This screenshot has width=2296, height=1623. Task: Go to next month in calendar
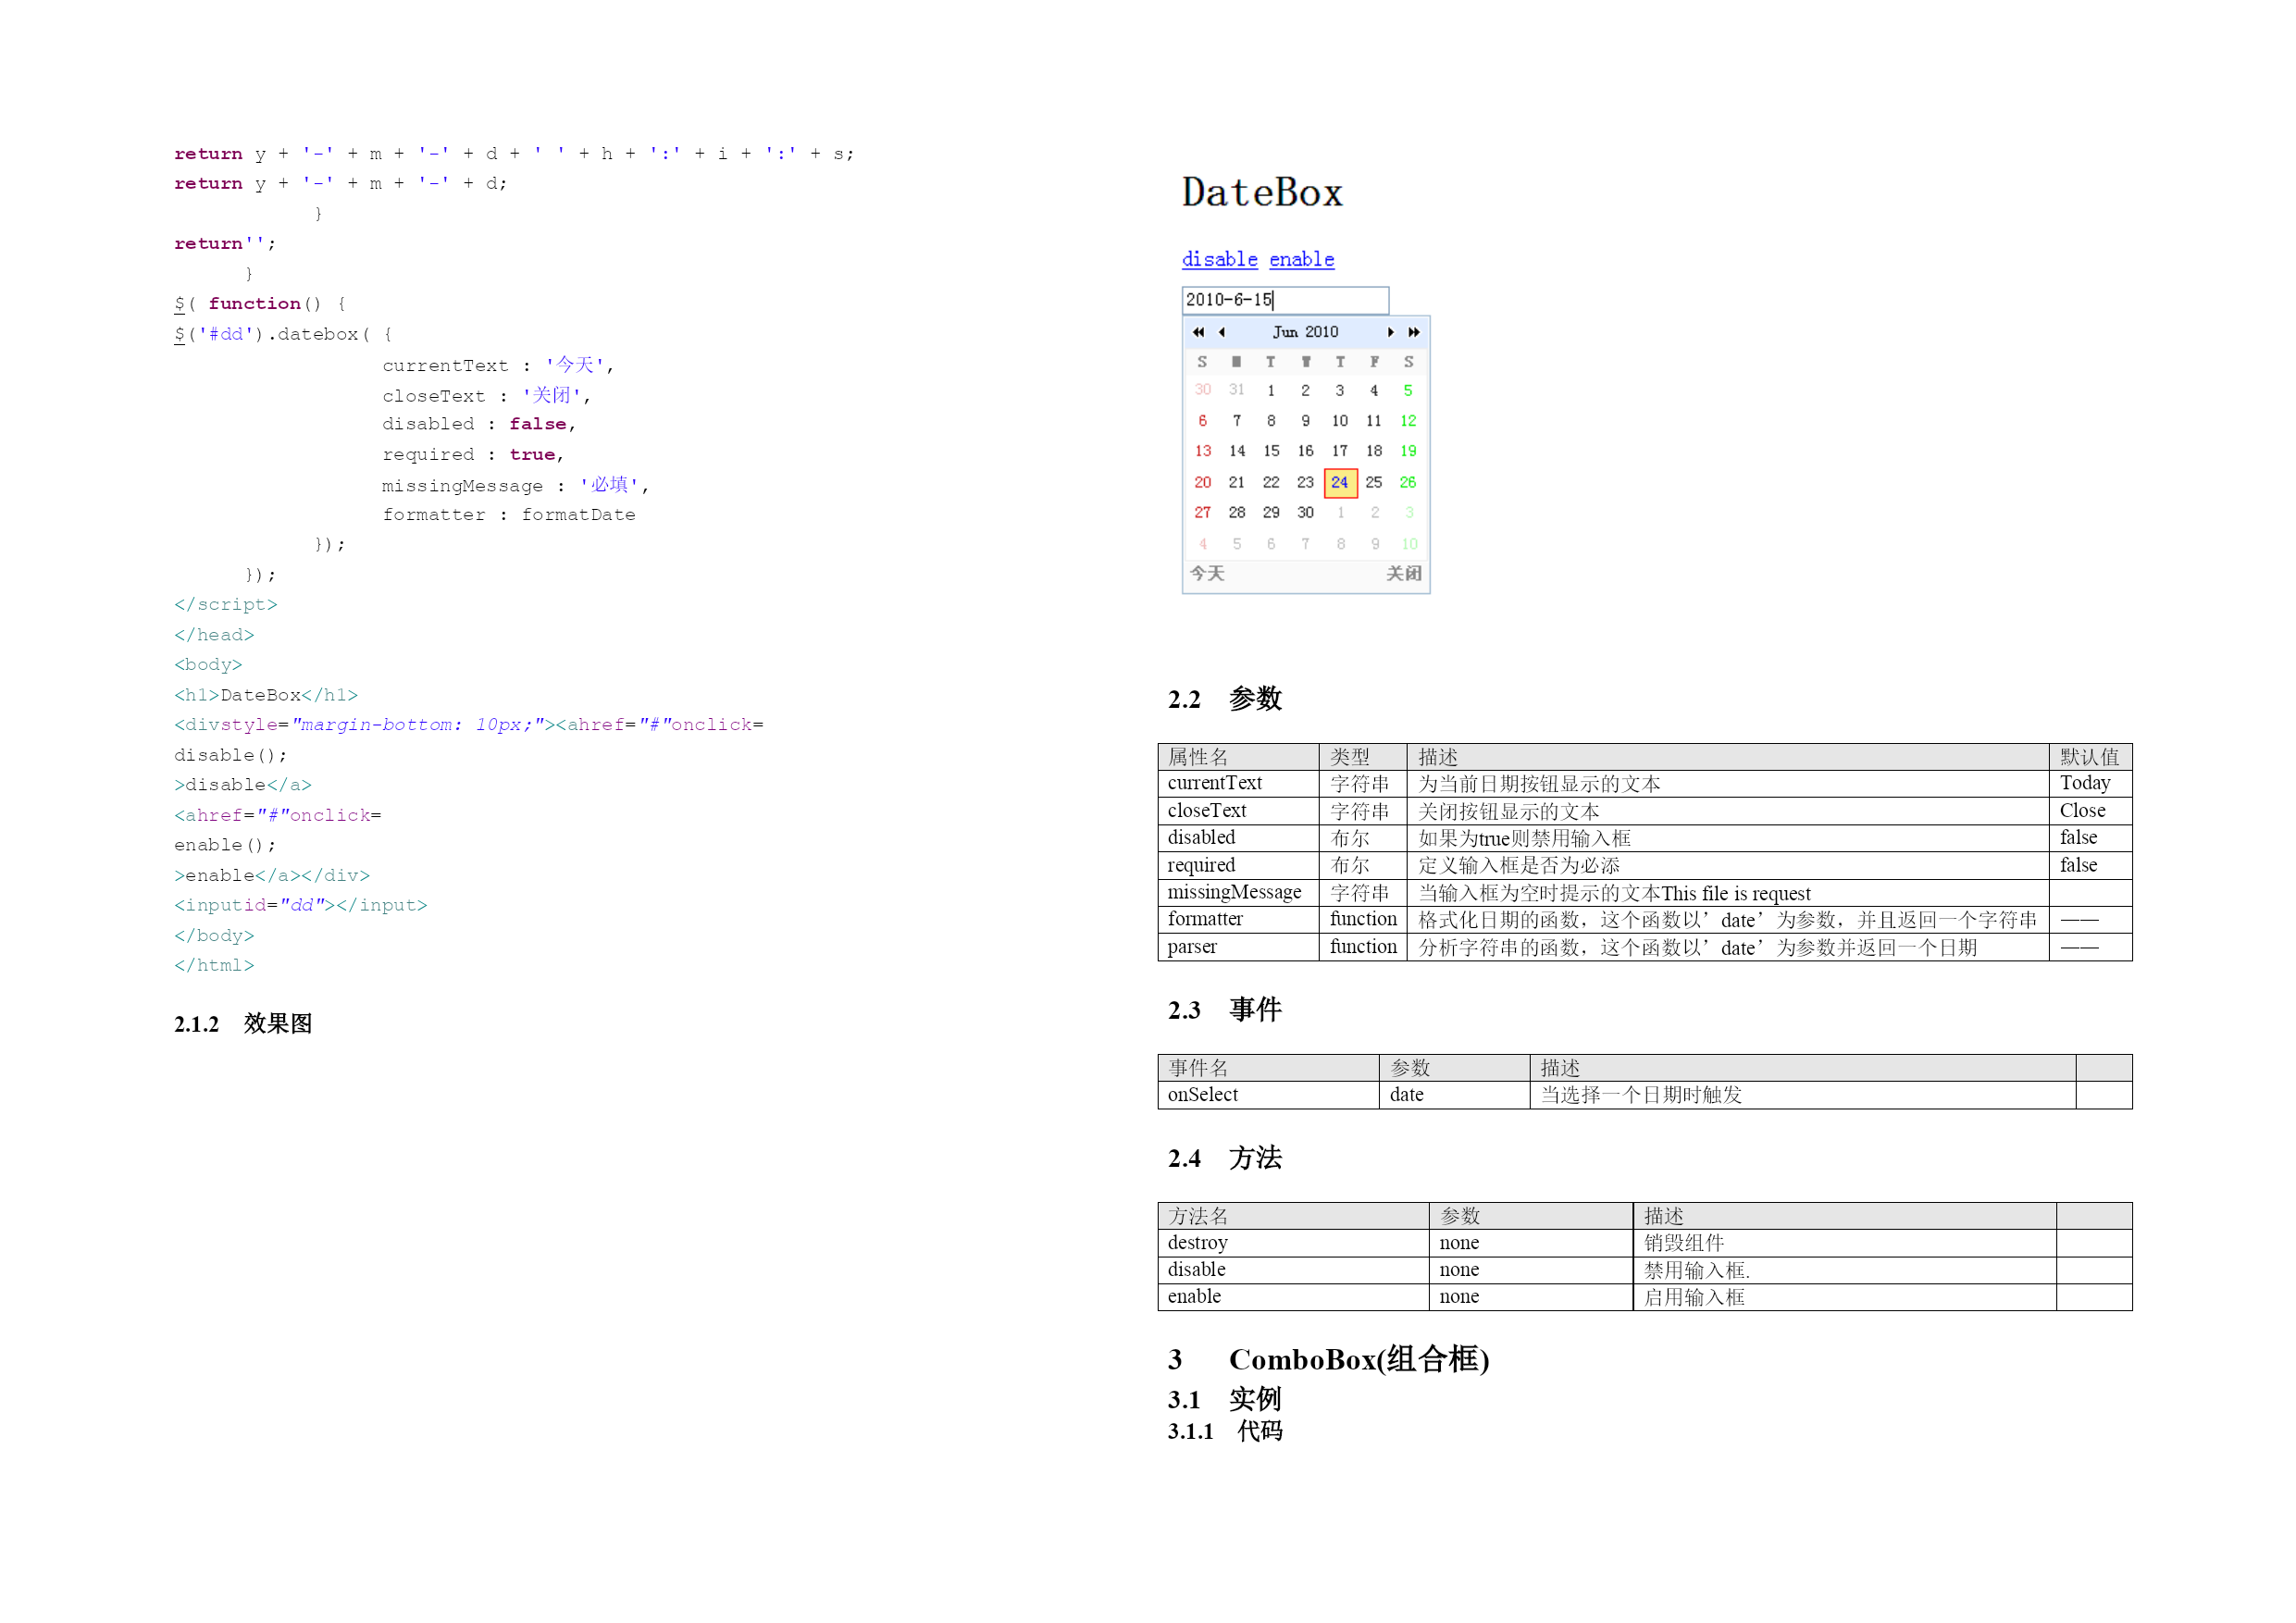tap(1390, 332)
